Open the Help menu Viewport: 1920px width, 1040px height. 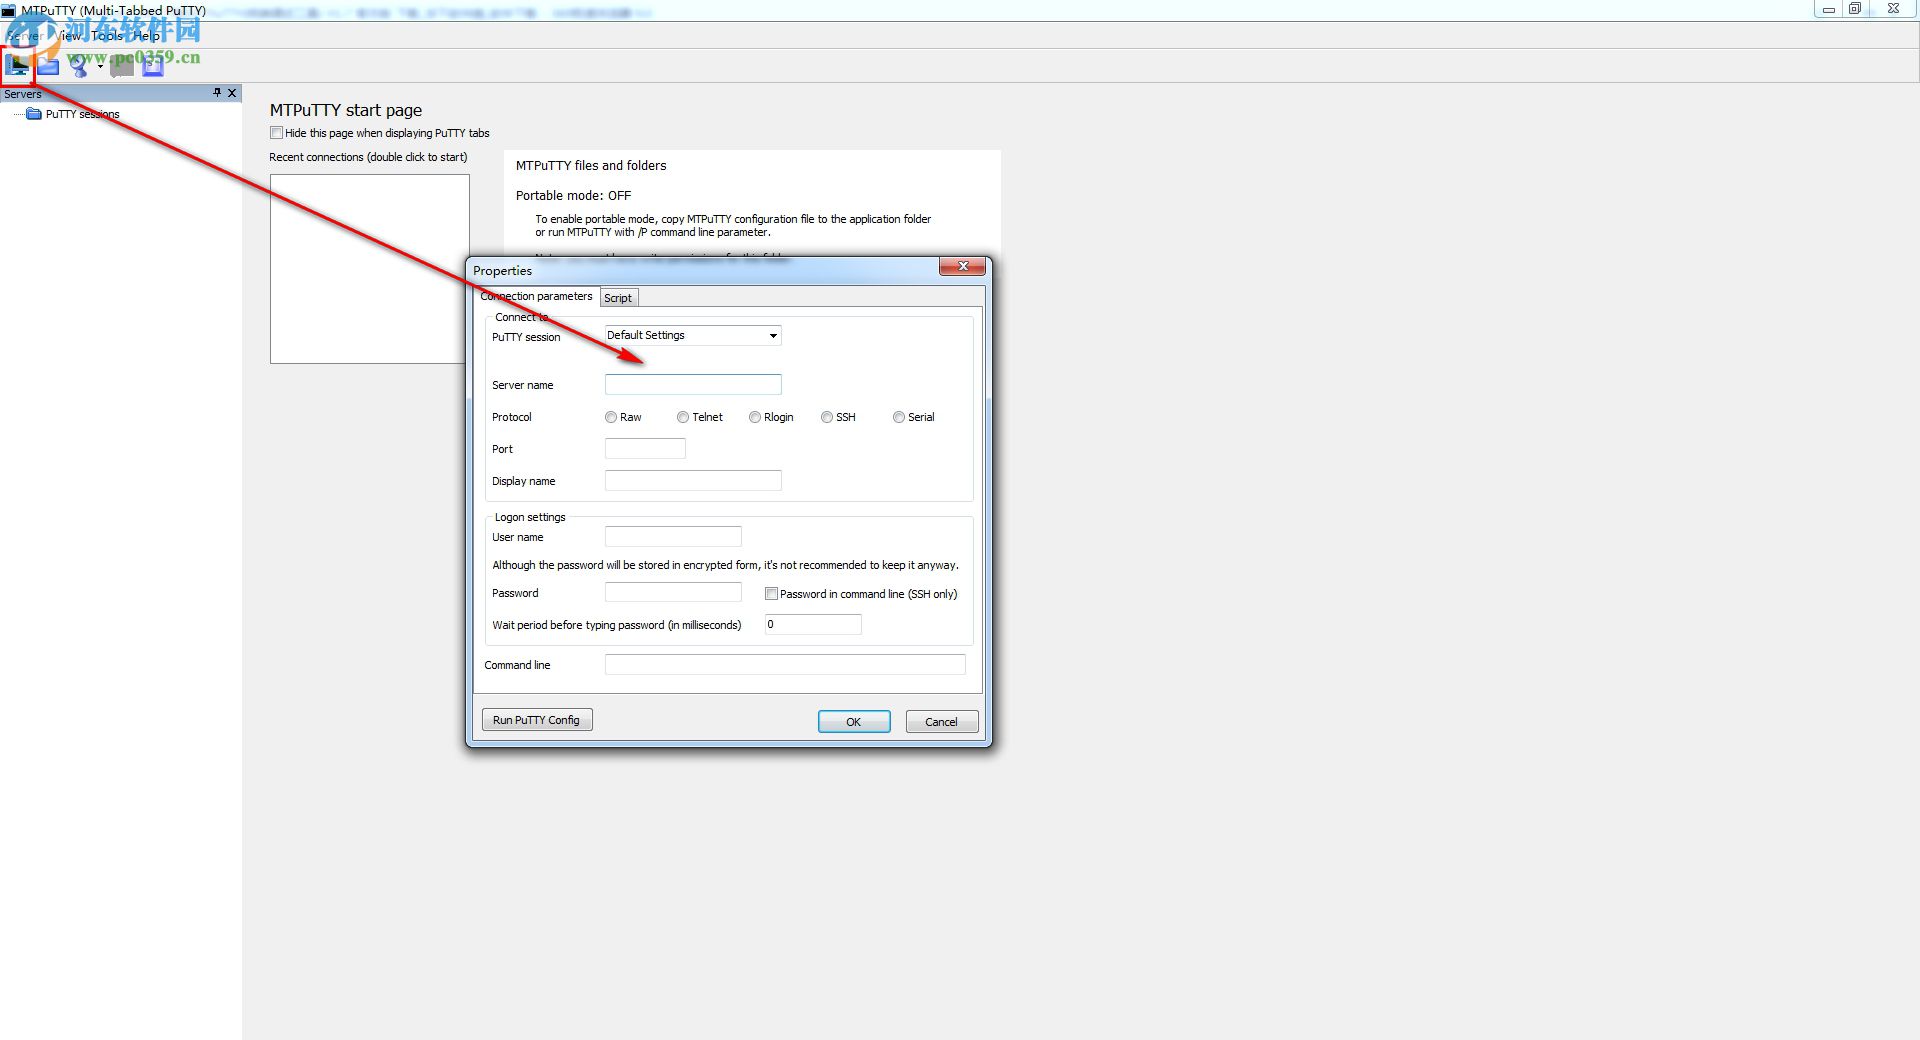tap(147, 35)
